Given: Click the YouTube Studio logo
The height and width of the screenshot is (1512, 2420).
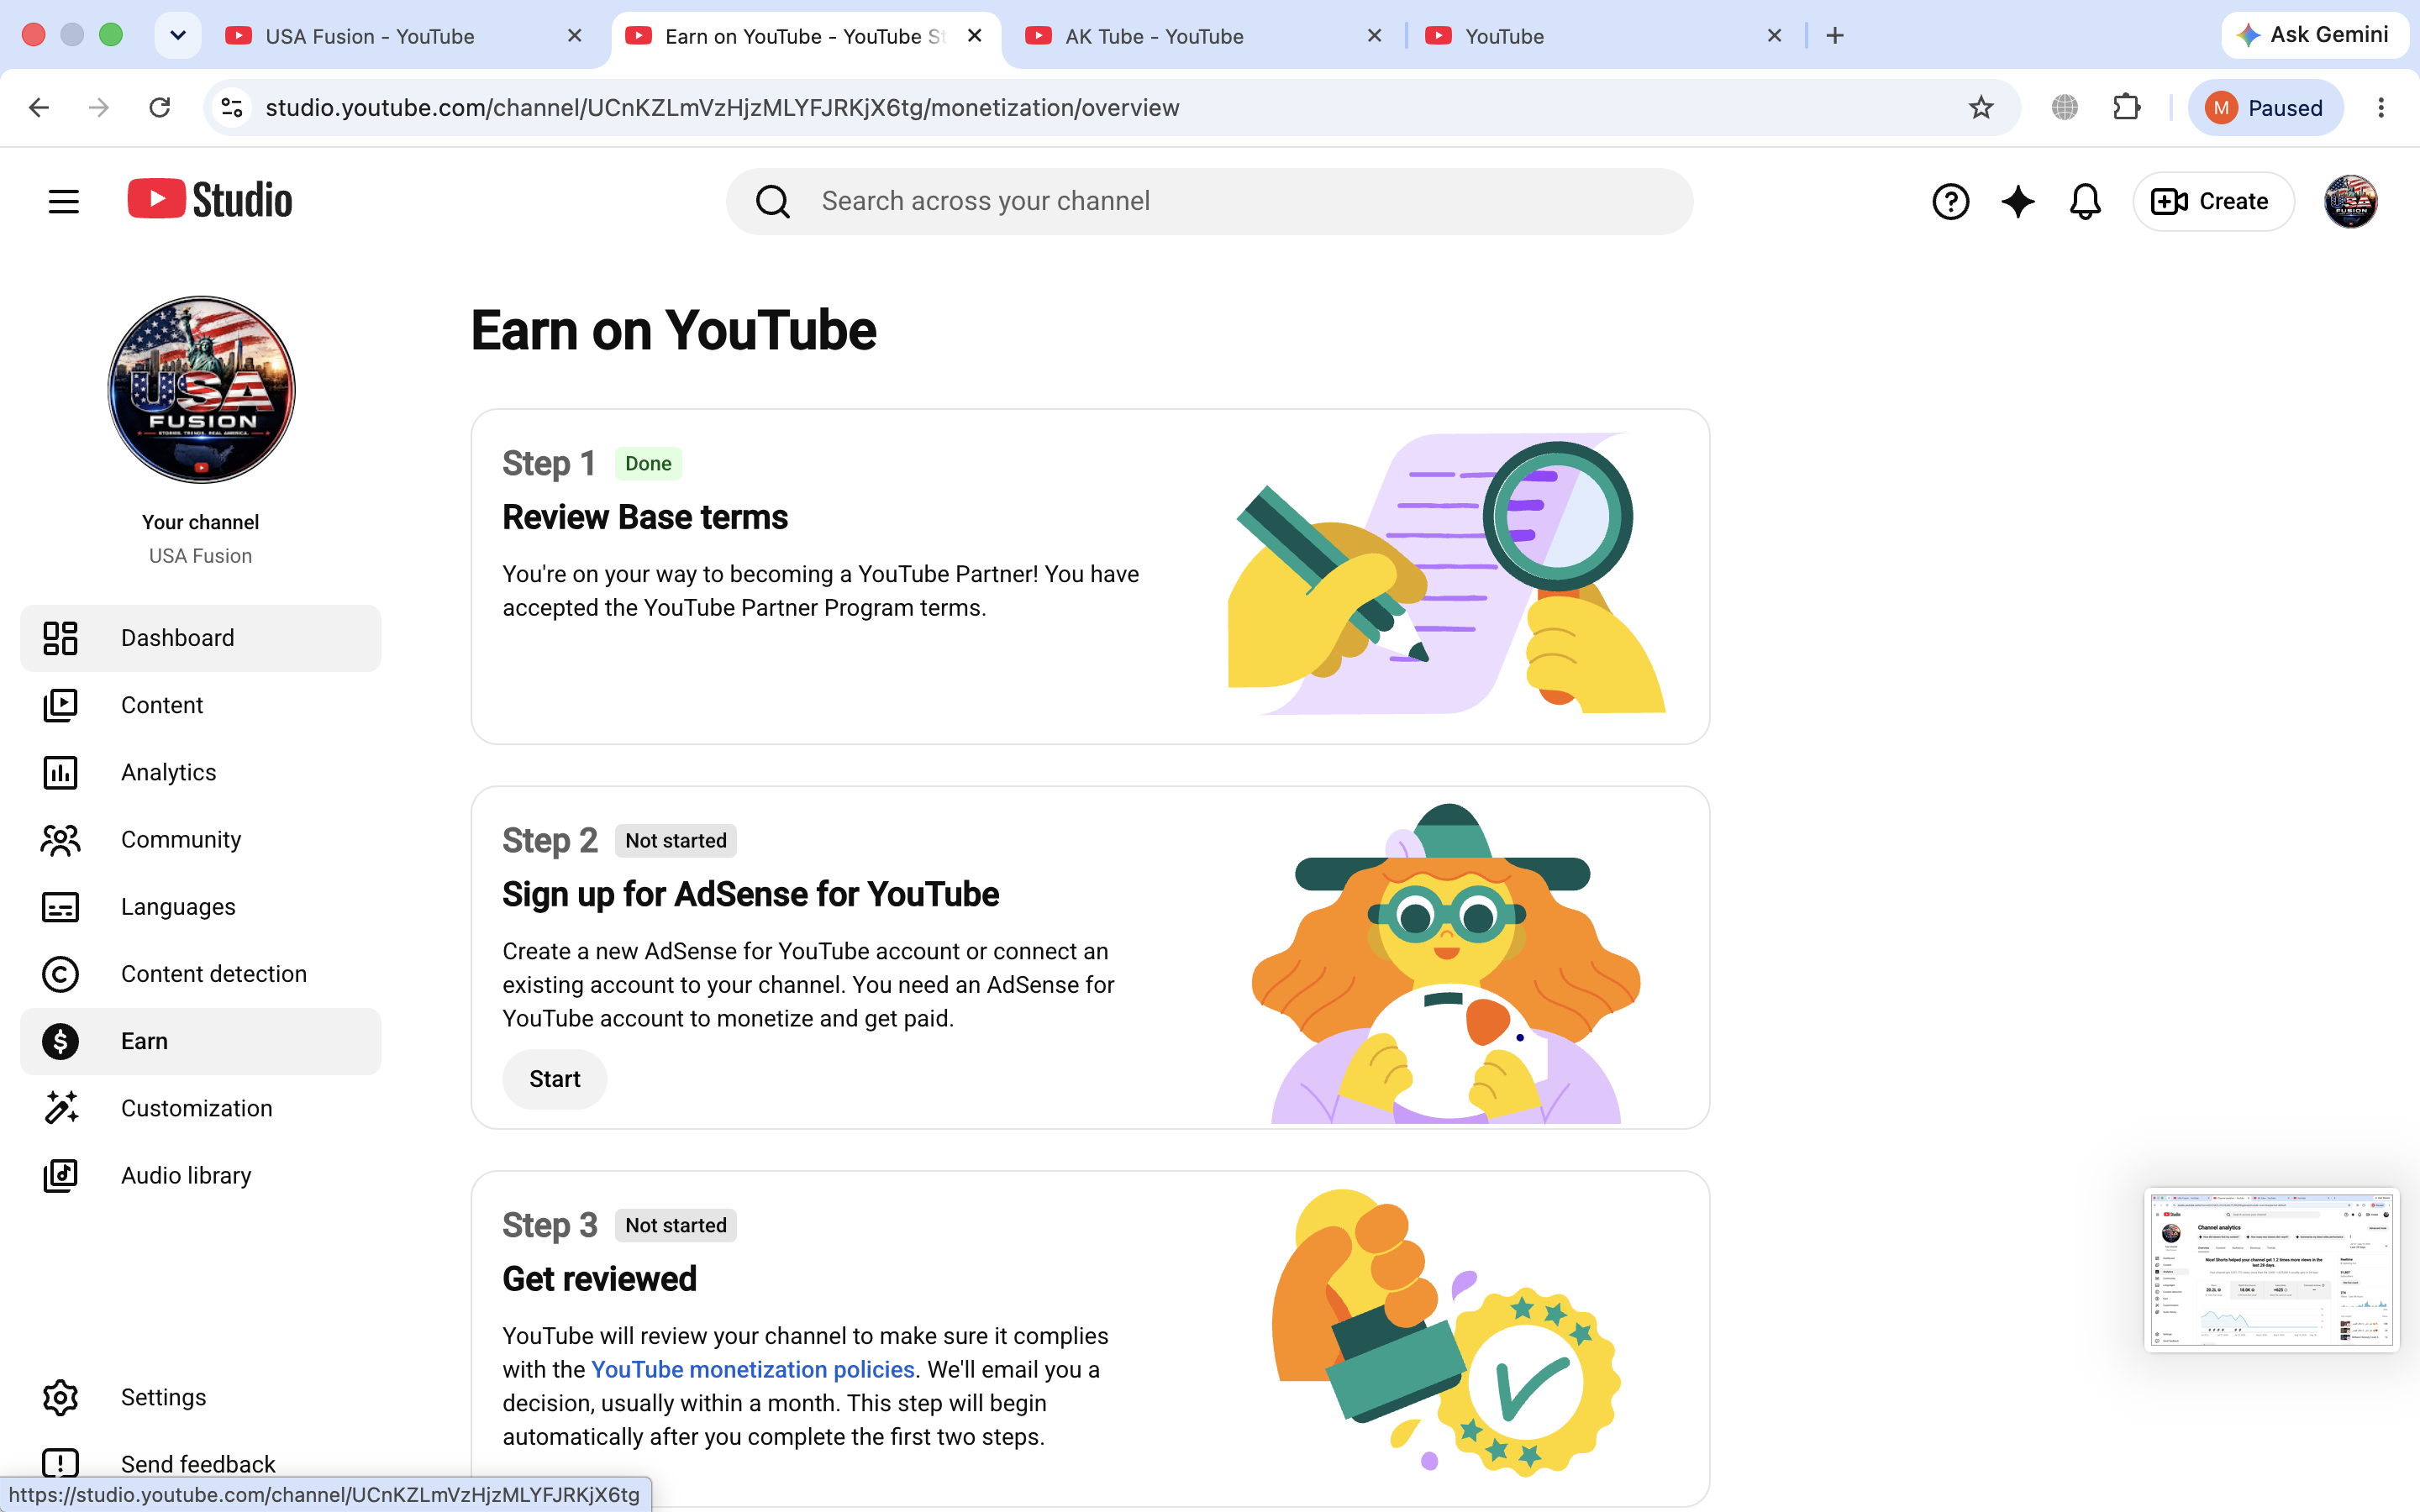Looking at the screenshot, I should click(x=210, y=200).
